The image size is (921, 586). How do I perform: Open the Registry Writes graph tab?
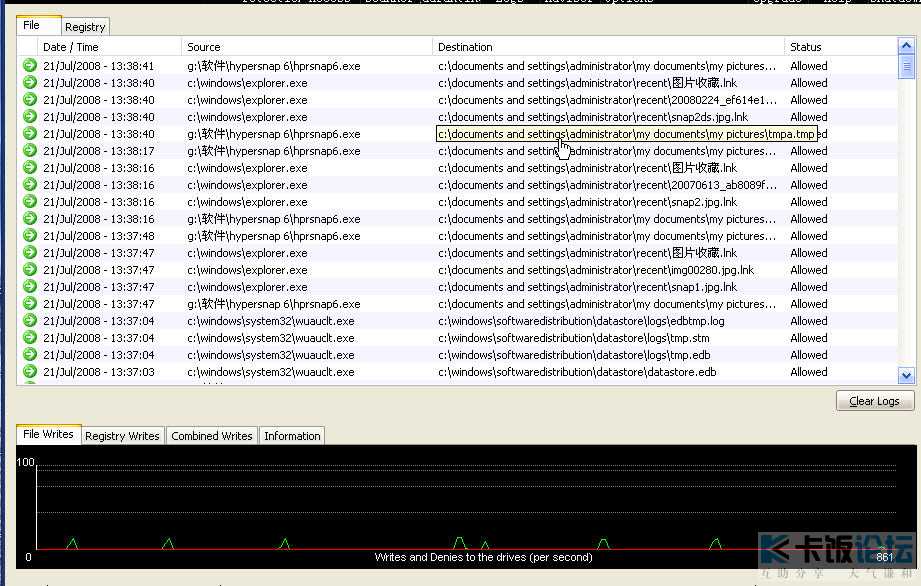coord(122,436)
